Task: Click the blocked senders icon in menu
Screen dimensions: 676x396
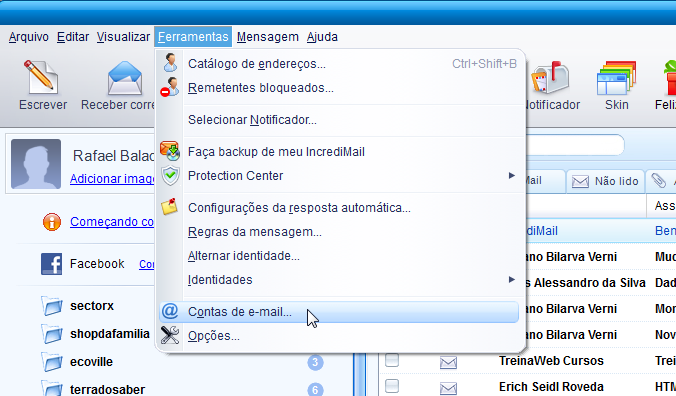Action: (x=170, y=87)
